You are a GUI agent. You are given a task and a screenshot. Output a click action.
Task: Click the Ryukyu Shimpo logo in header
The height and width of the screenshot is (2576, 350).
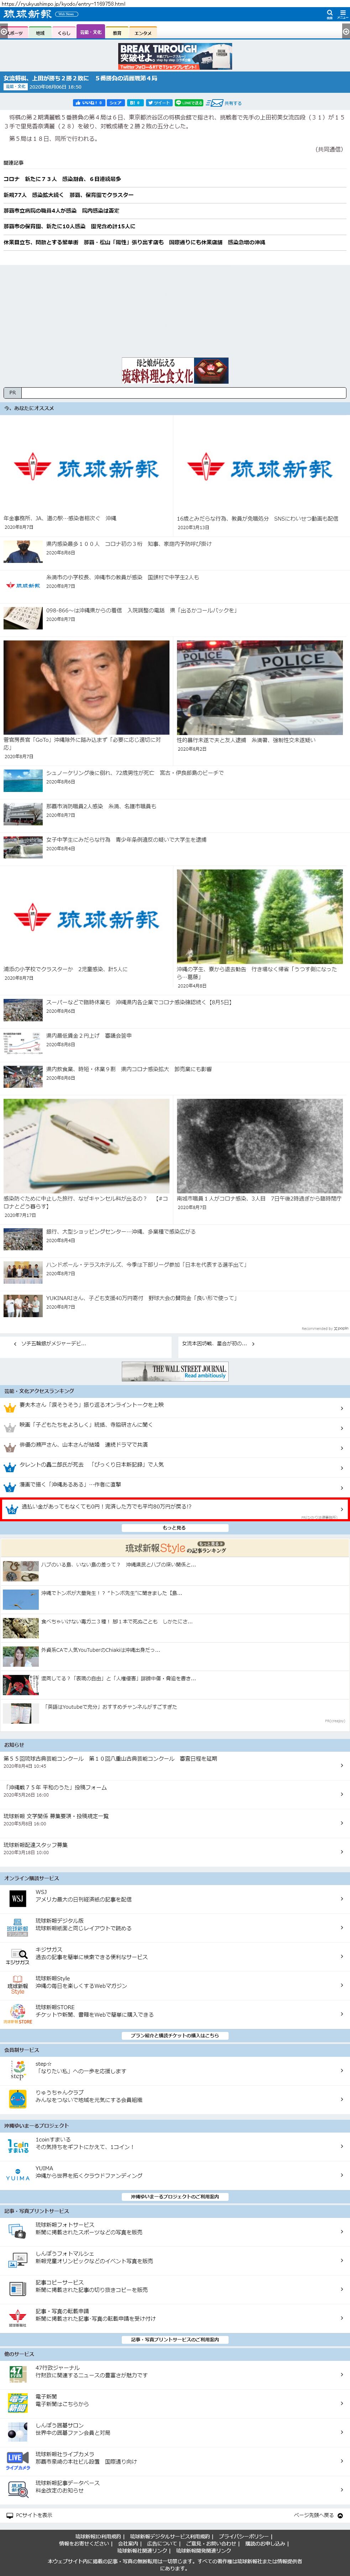[28, 14]
